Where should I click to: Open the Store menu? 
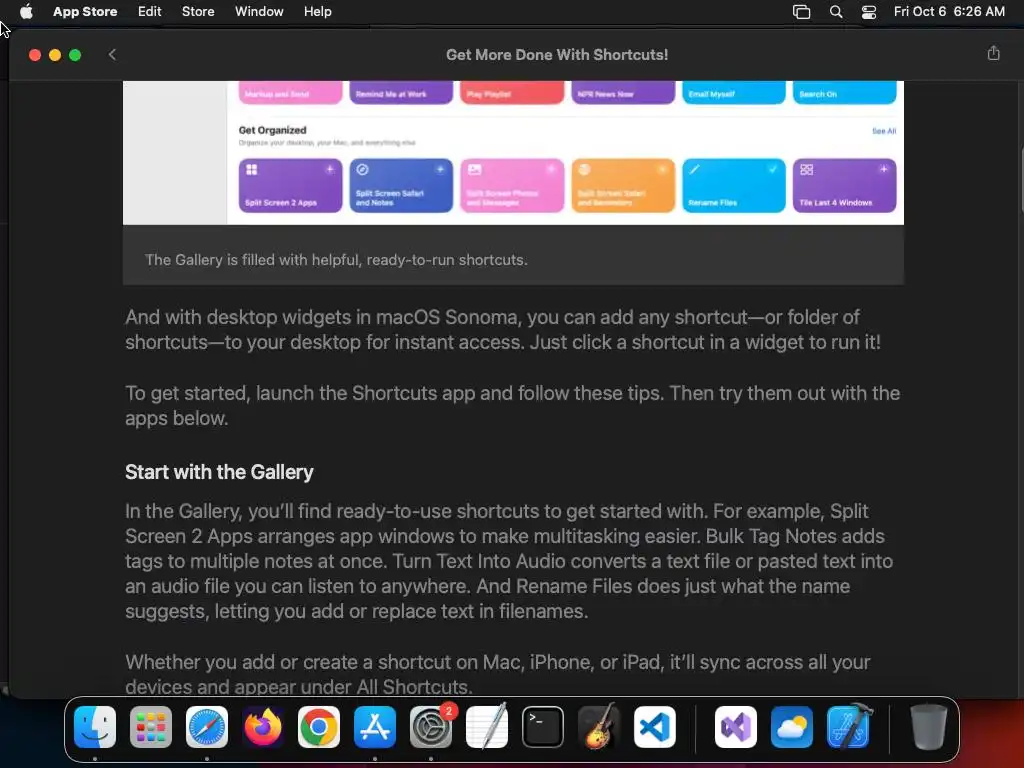[x=198, y=12]
